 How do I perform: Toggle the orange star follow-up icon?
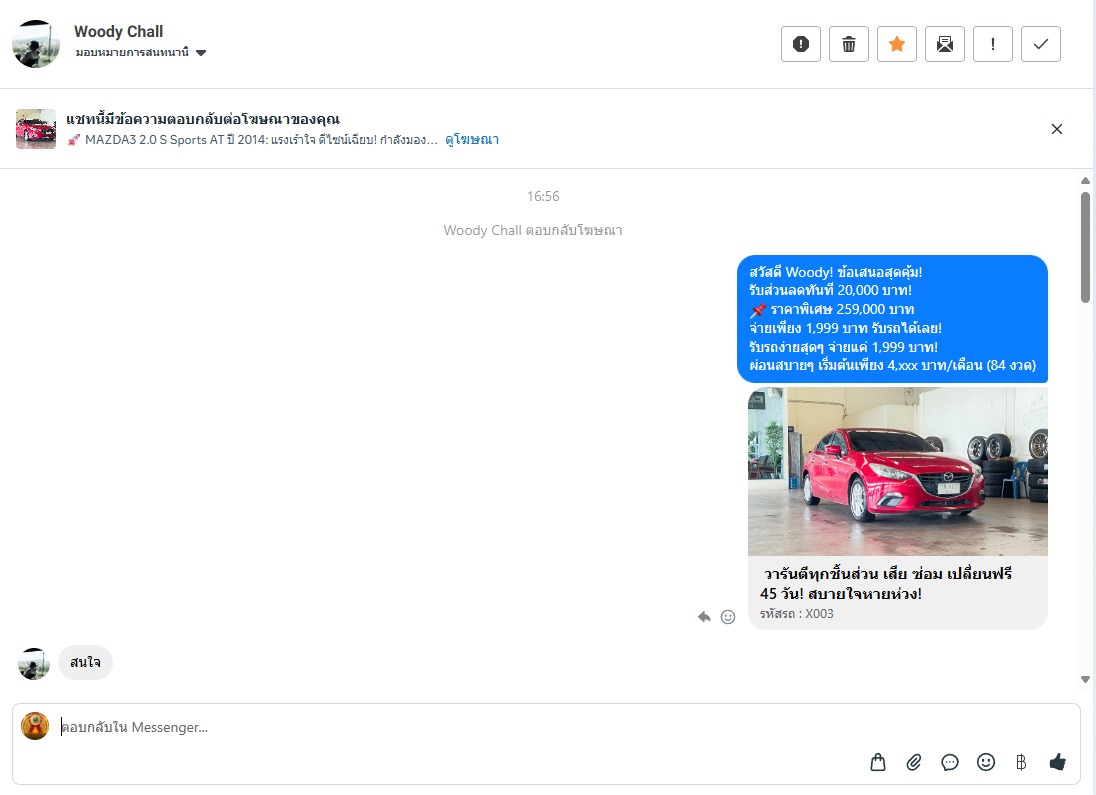[x=897, y=44]
